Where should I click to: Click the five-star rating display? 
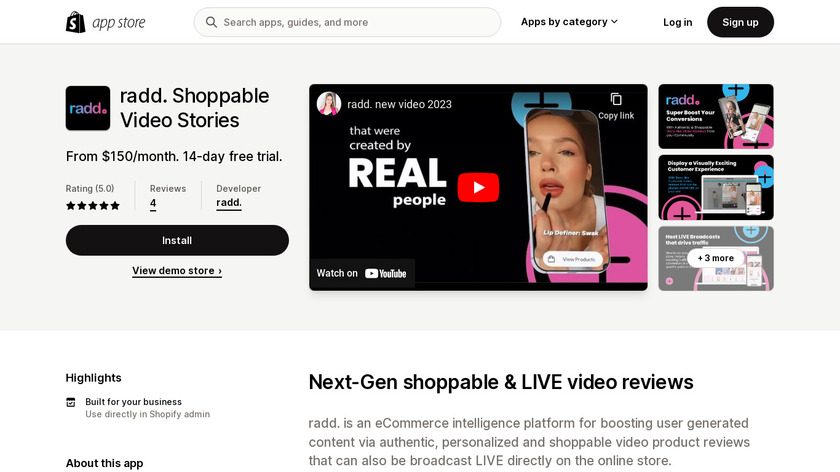point(93,206)
